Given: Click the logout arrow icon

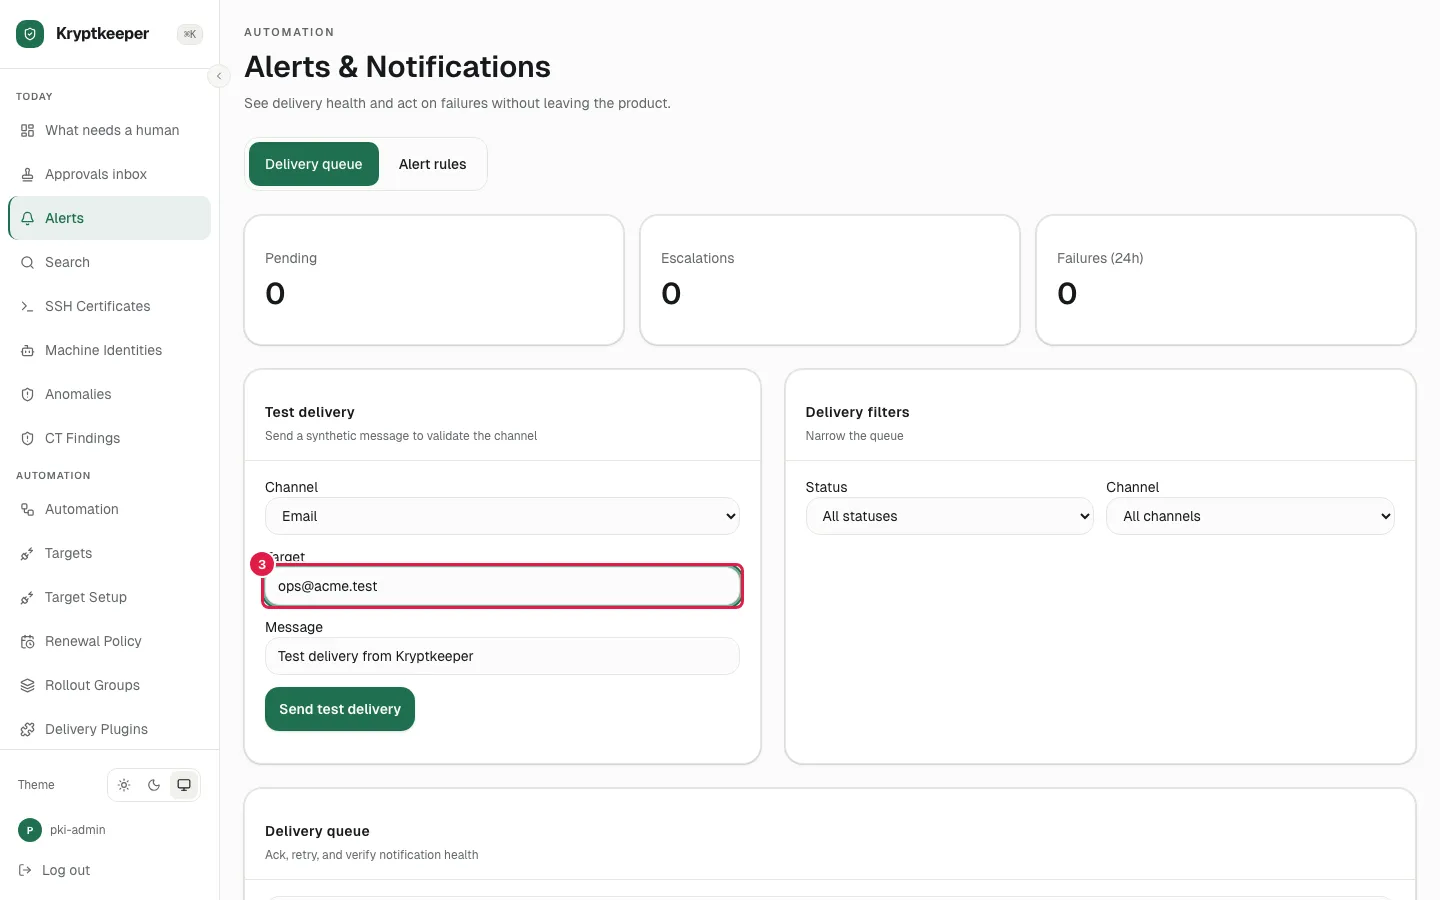Looking at the screenshot, I should [25, 871].
